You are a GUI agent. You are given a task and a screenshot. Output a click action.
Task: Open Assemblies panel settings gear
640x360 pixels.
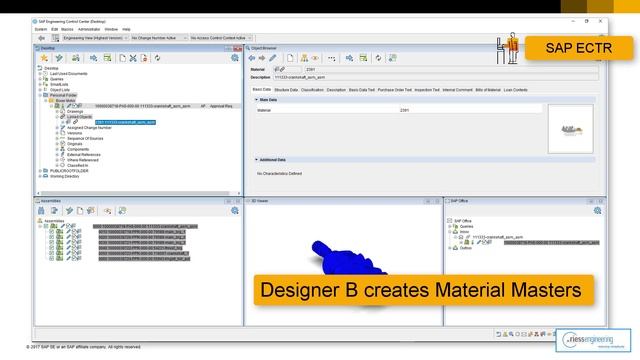click(x=235, y=211)
